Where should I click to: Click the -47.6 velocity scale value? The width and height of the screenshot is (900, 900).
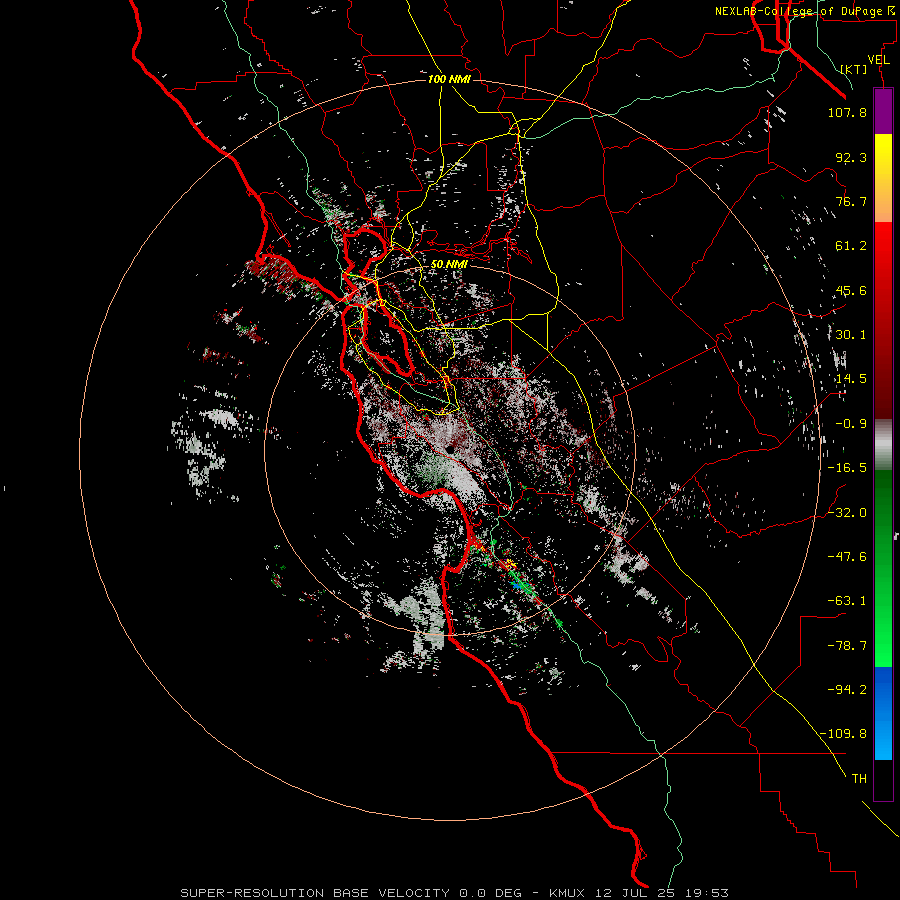[x=847, y=557]
